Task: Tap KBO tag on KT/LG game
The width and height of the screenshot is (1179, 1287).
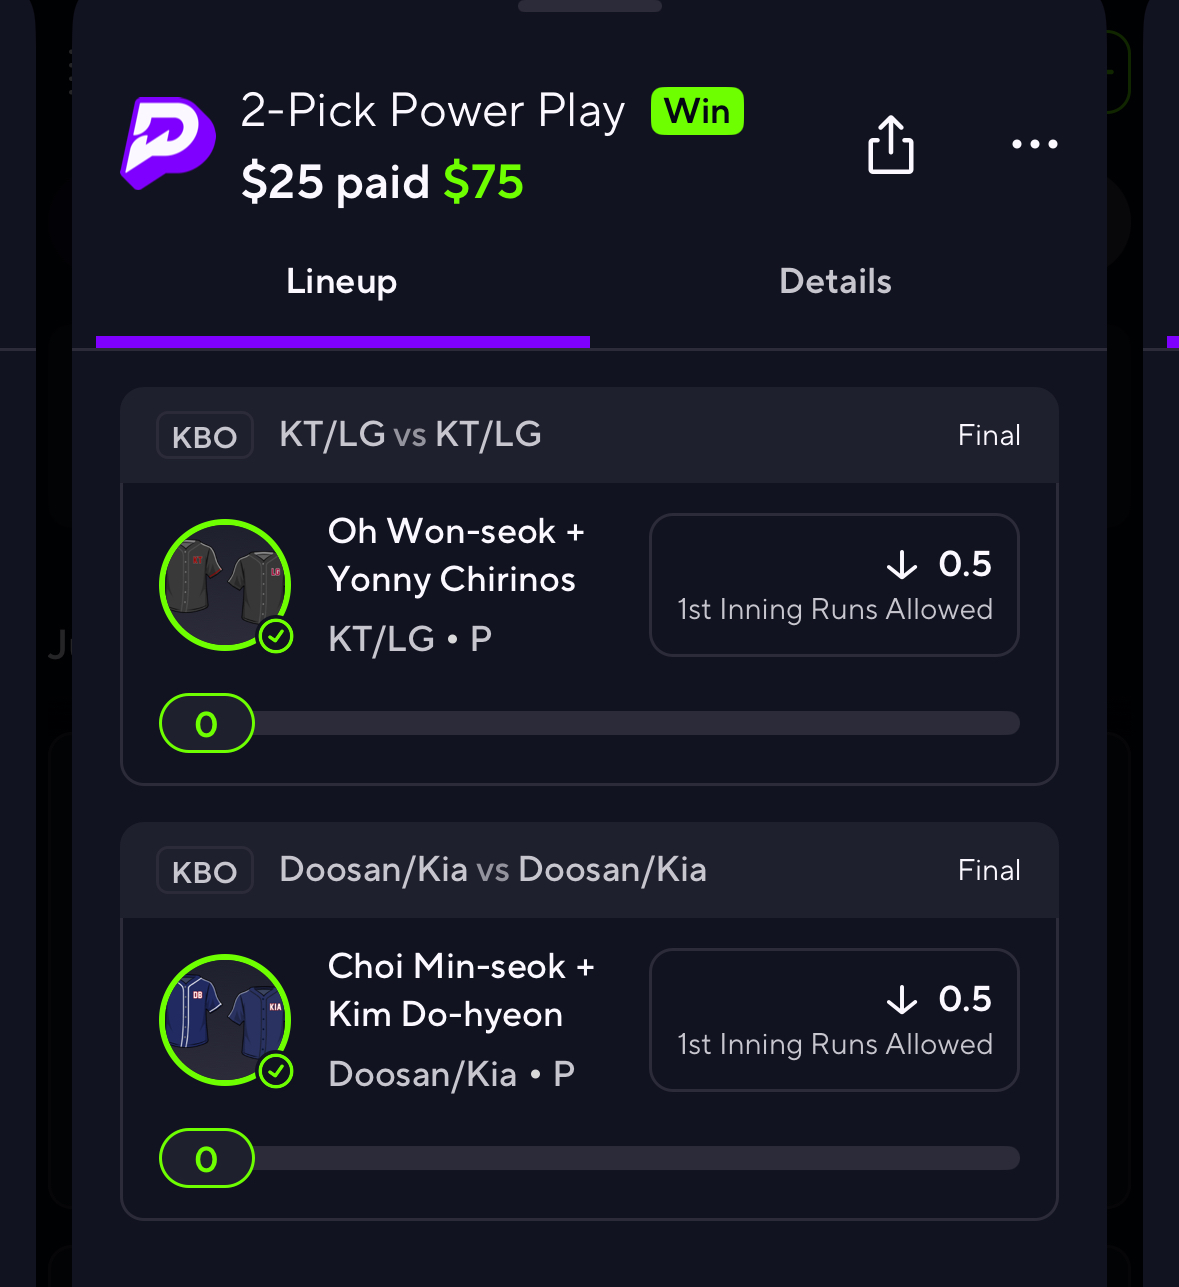Action: click(205, 436)
